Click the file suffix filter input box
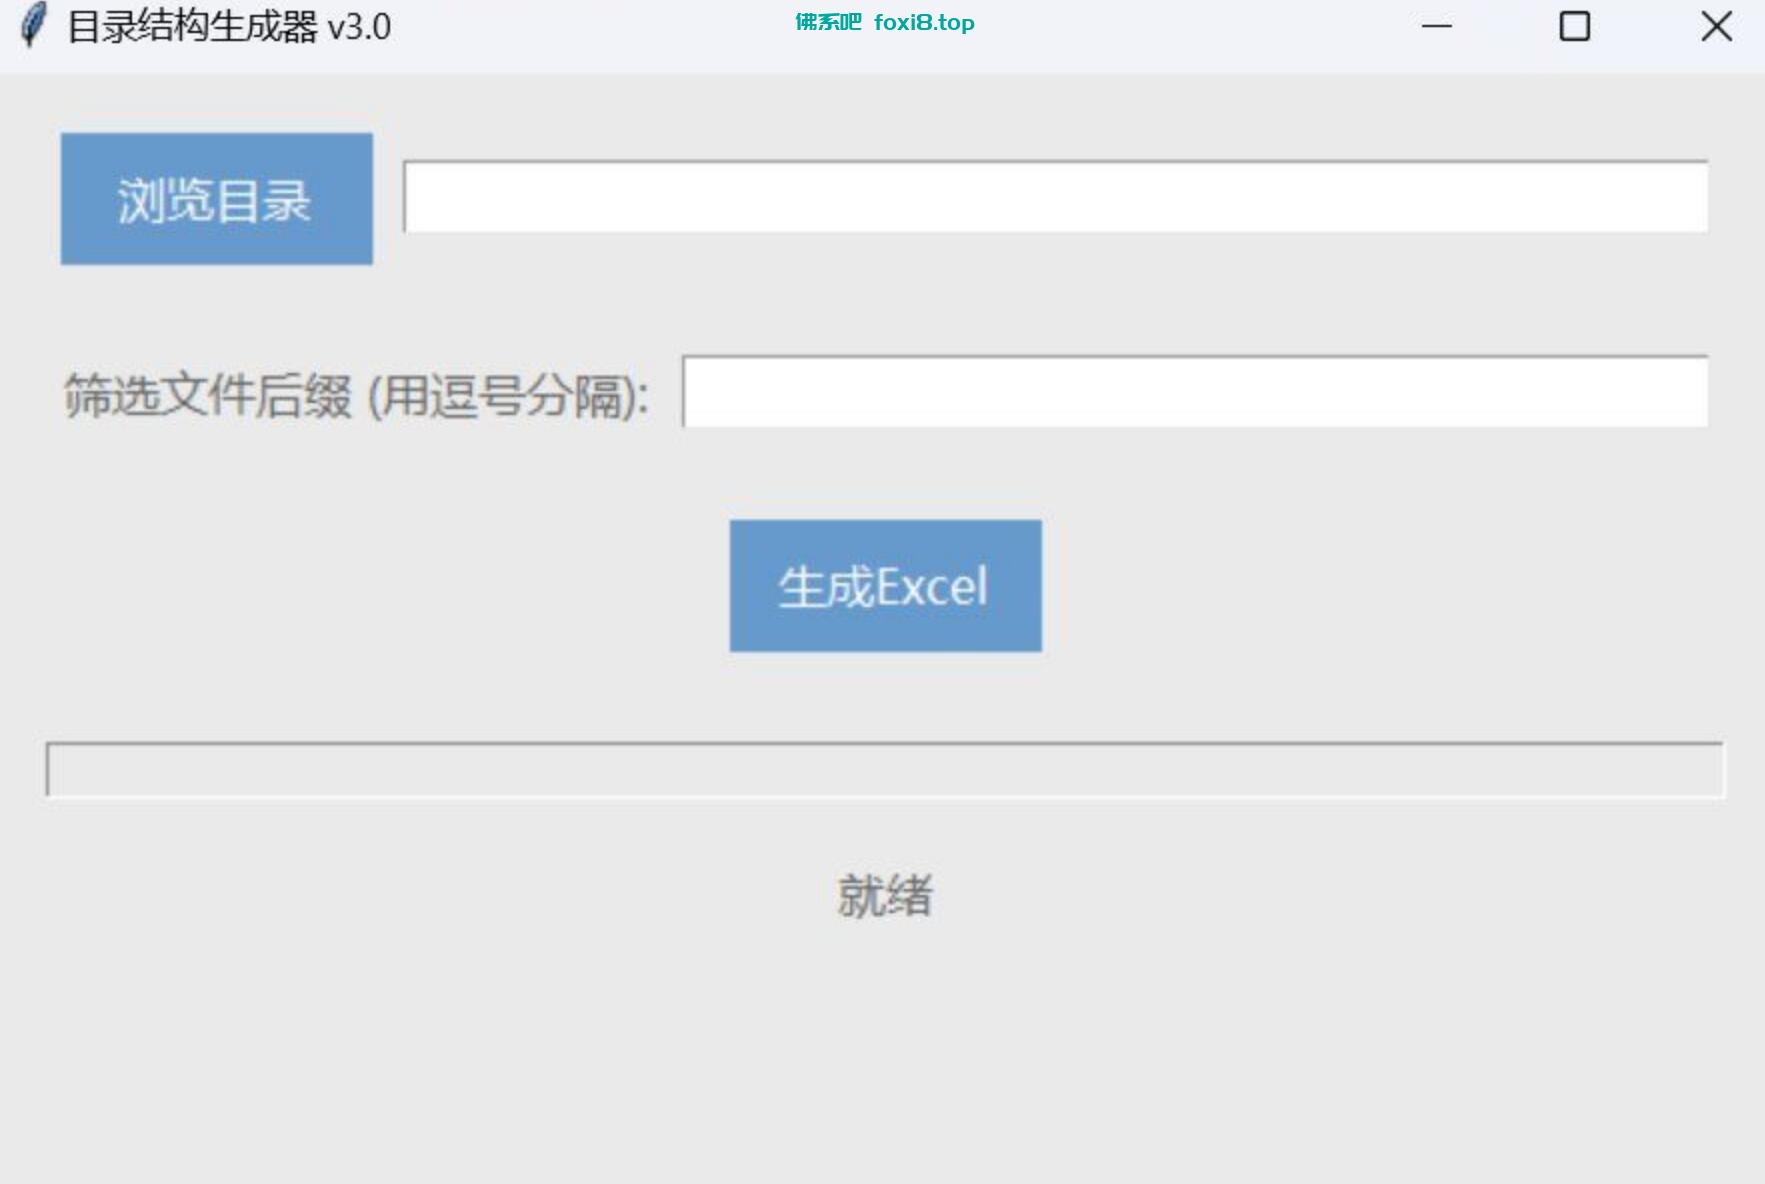Image resolution: width=1765 pixels, height=1184 pixels. [1194, 392]
